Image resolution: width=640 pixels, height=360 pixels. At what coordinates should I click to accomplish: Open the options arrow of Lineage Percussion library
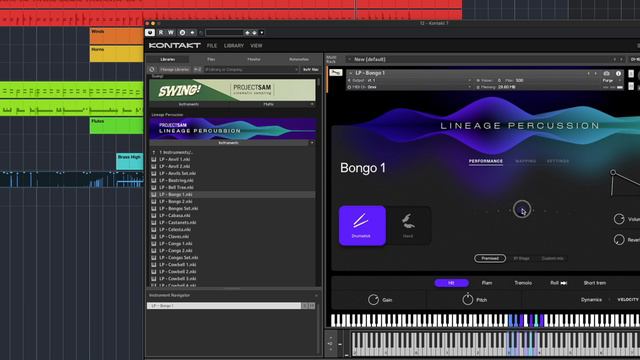coord(312,143)
